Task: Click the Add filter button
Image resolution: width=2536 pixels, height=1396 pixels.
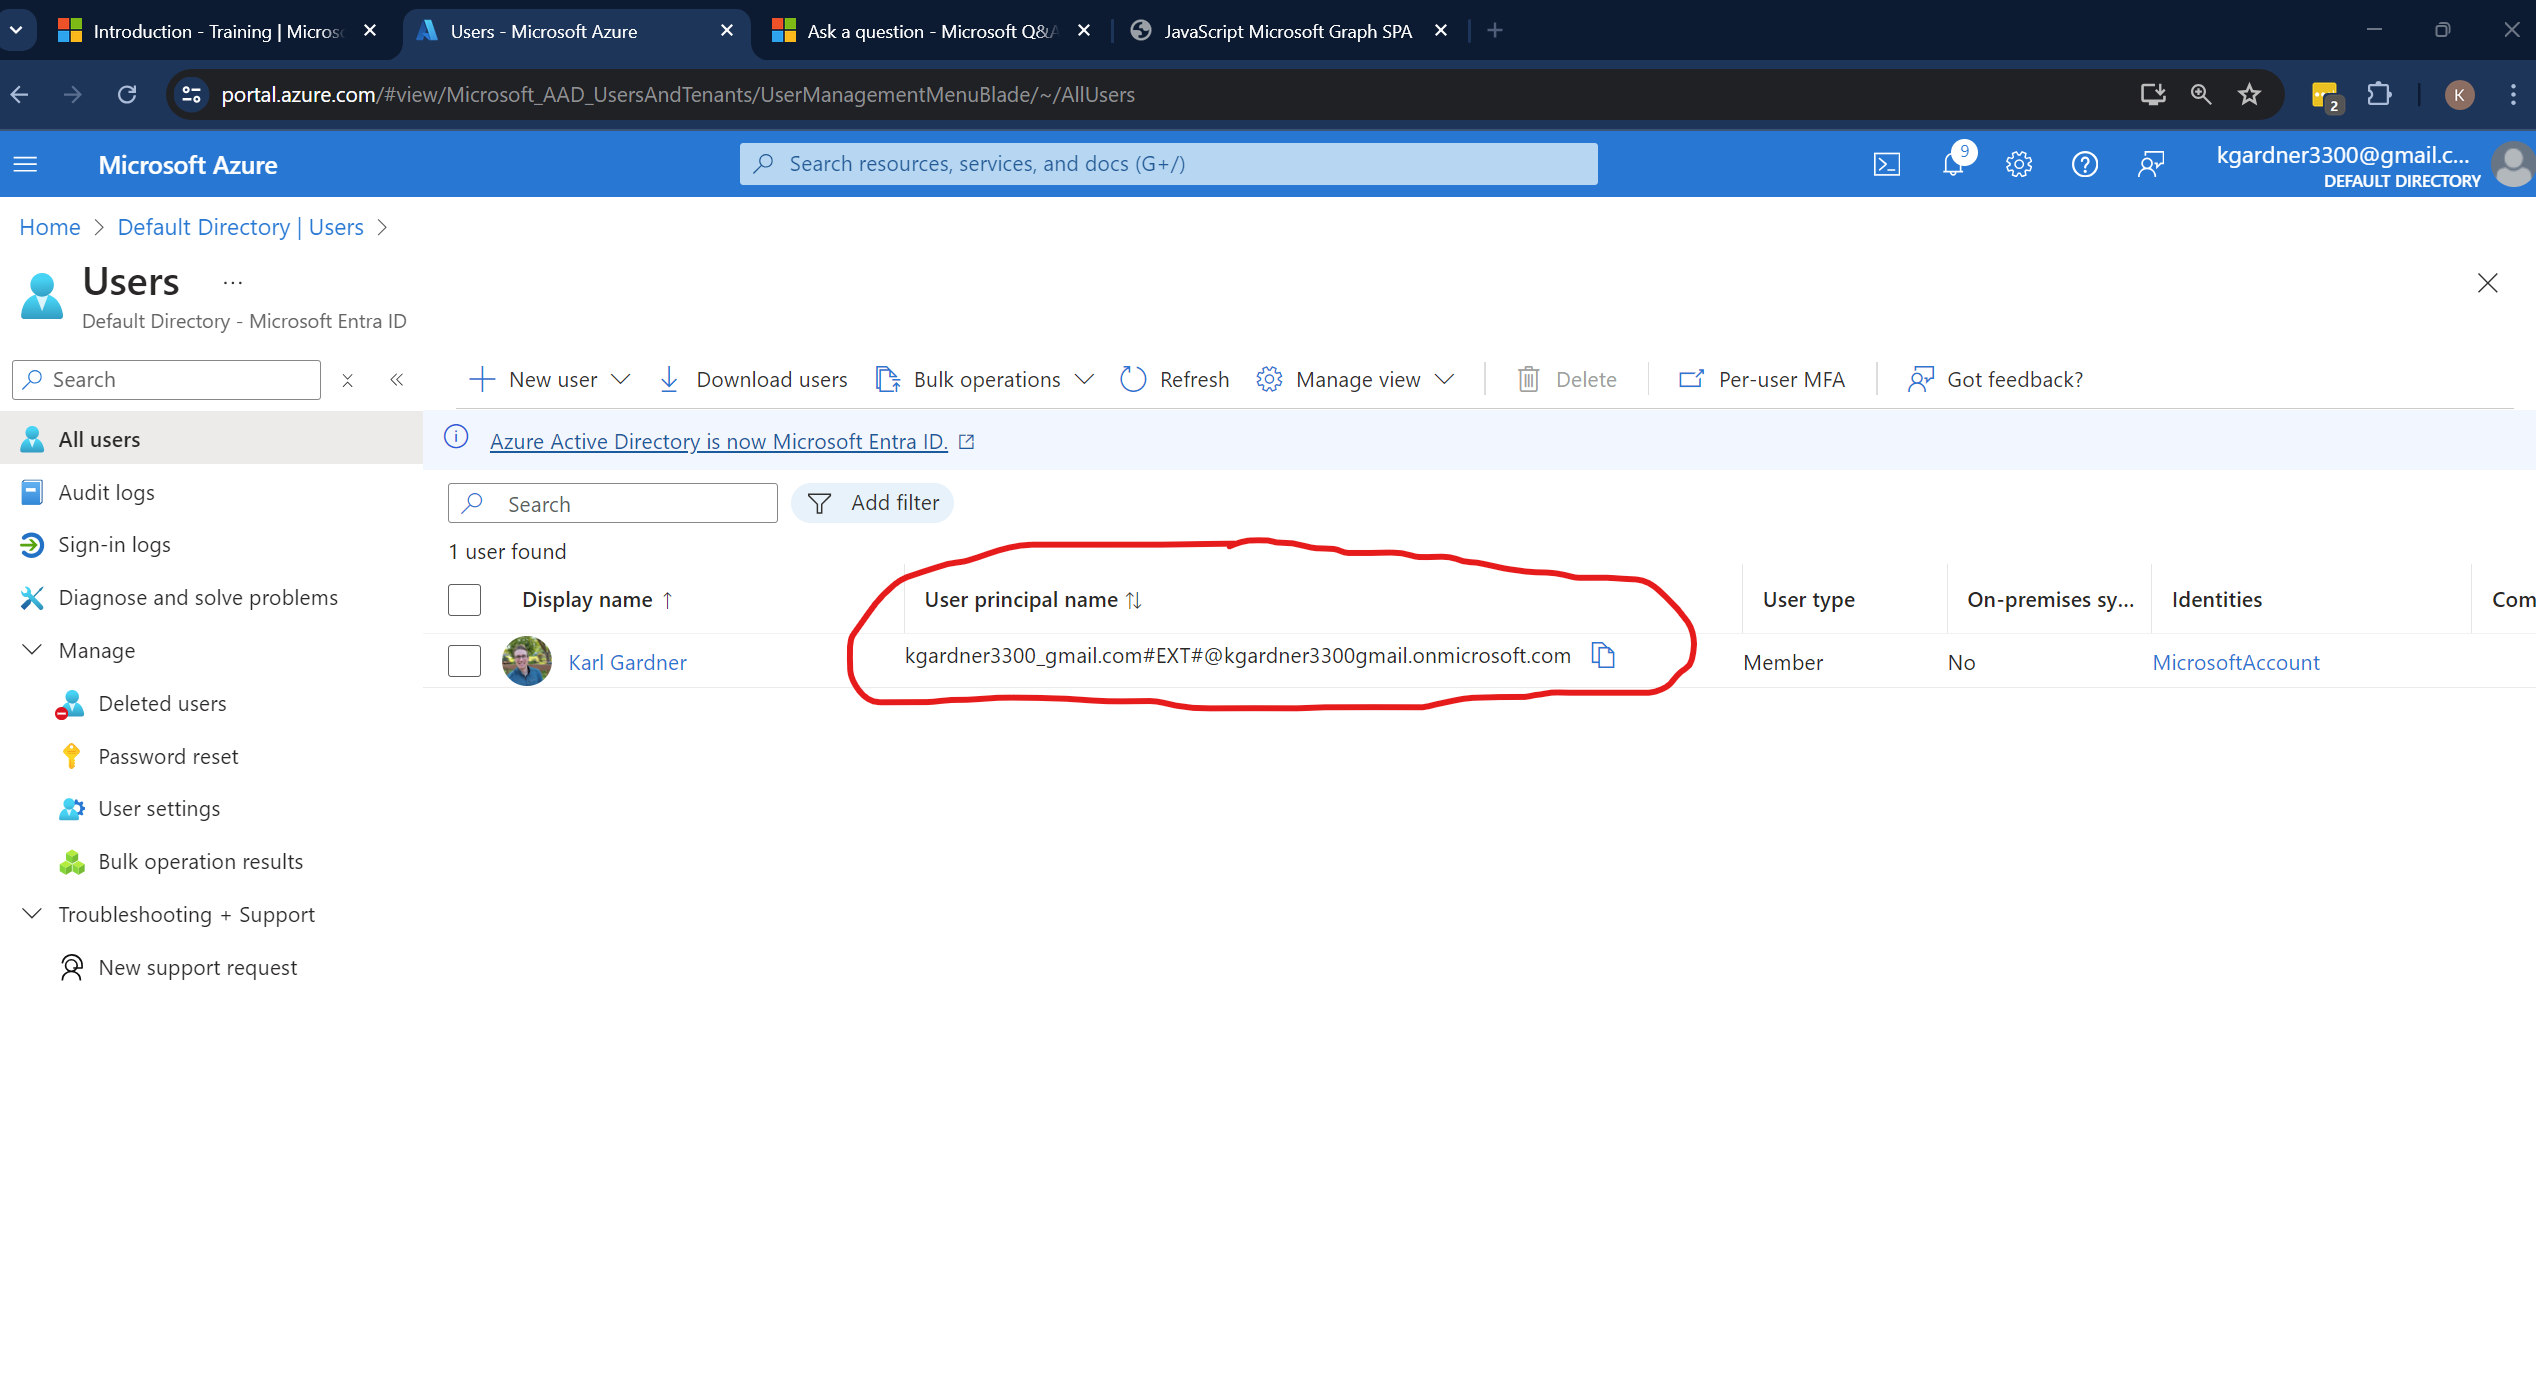Action: [873, 503]
